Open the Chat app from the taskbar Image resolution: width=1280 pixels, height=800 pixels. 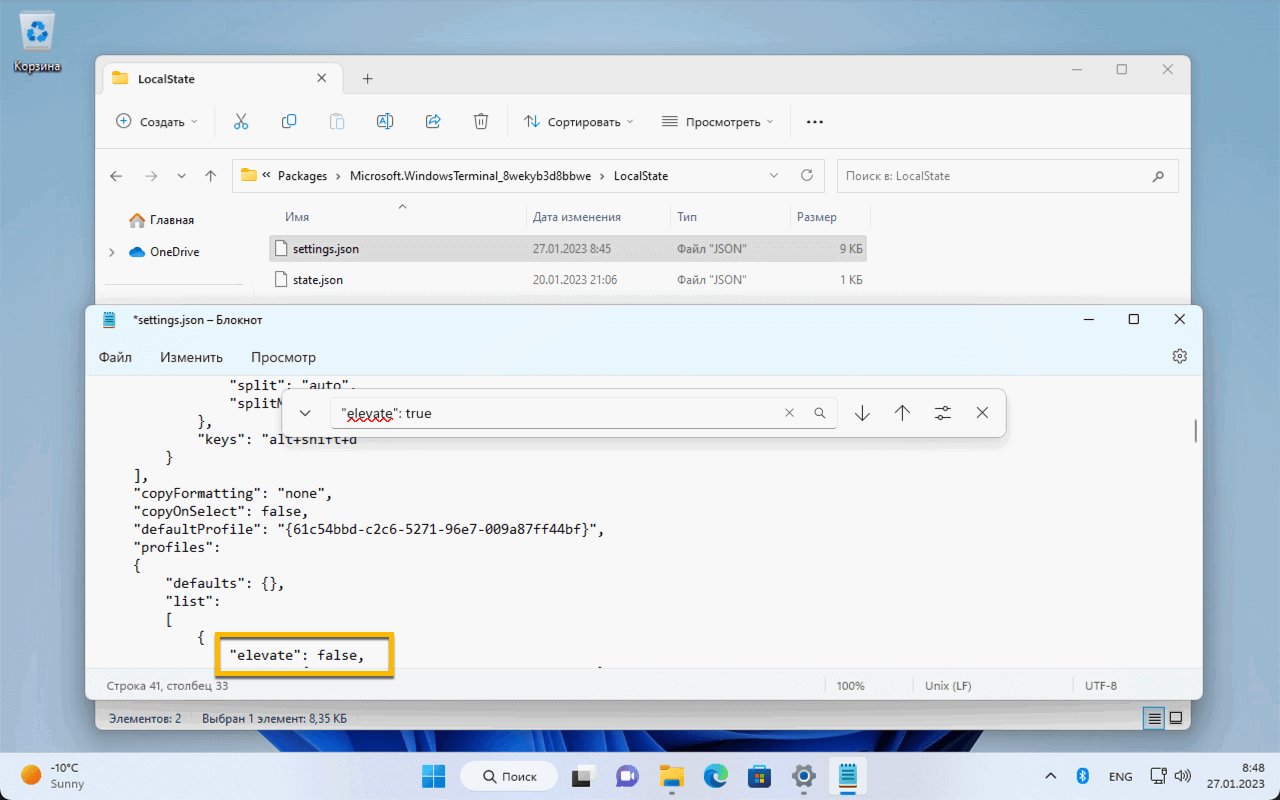[x=627, y=776]
